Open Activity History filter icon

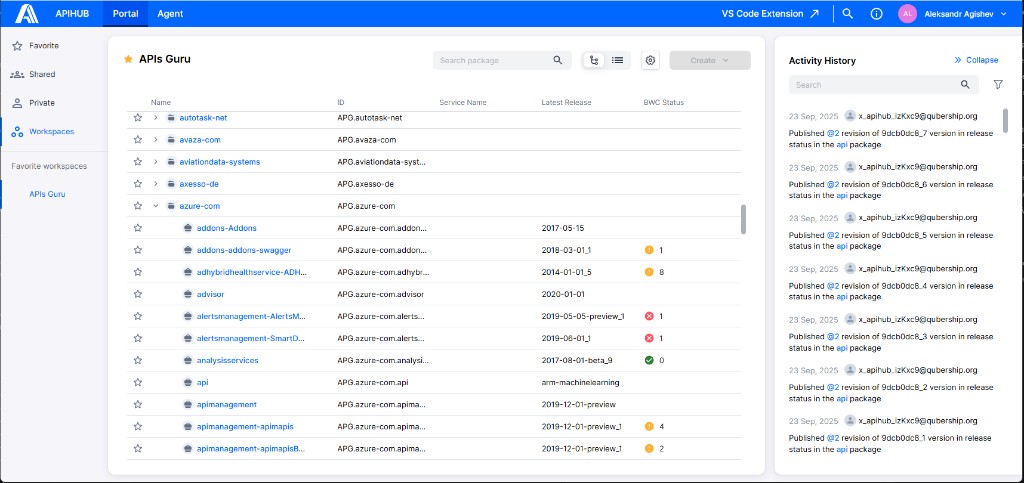(x=998, y=84)
